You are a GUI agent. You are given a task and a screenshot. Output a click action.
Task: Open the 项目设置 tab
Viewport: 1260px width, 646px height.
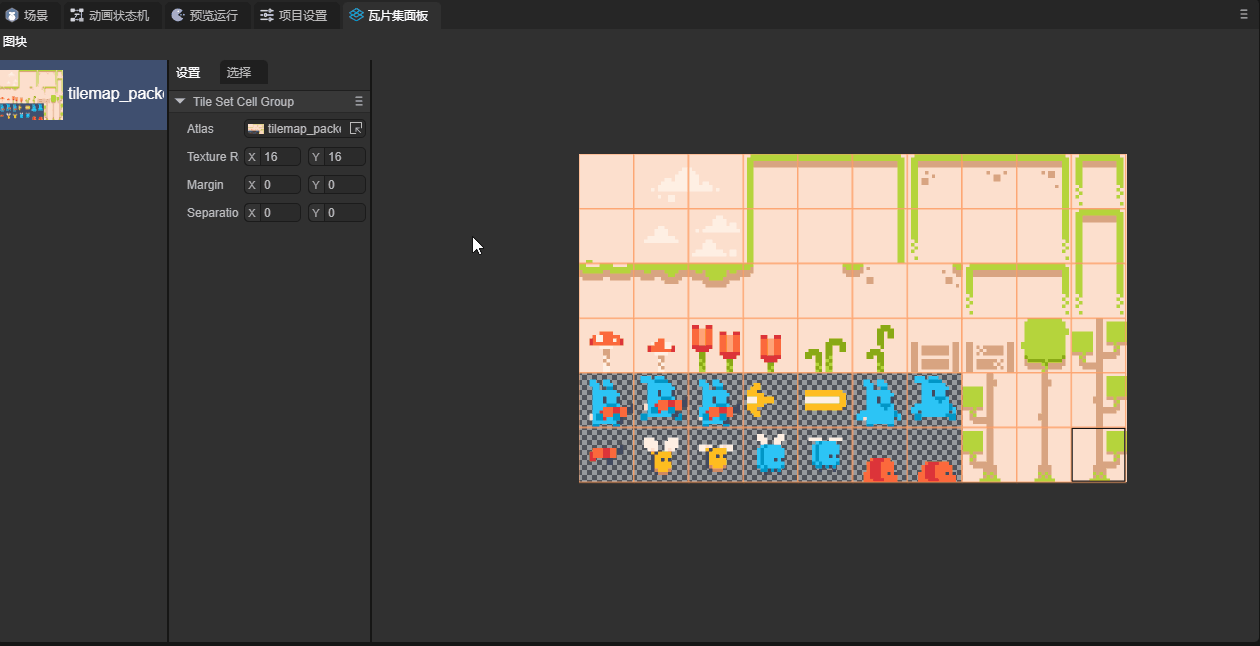click(x=294, y=15)
